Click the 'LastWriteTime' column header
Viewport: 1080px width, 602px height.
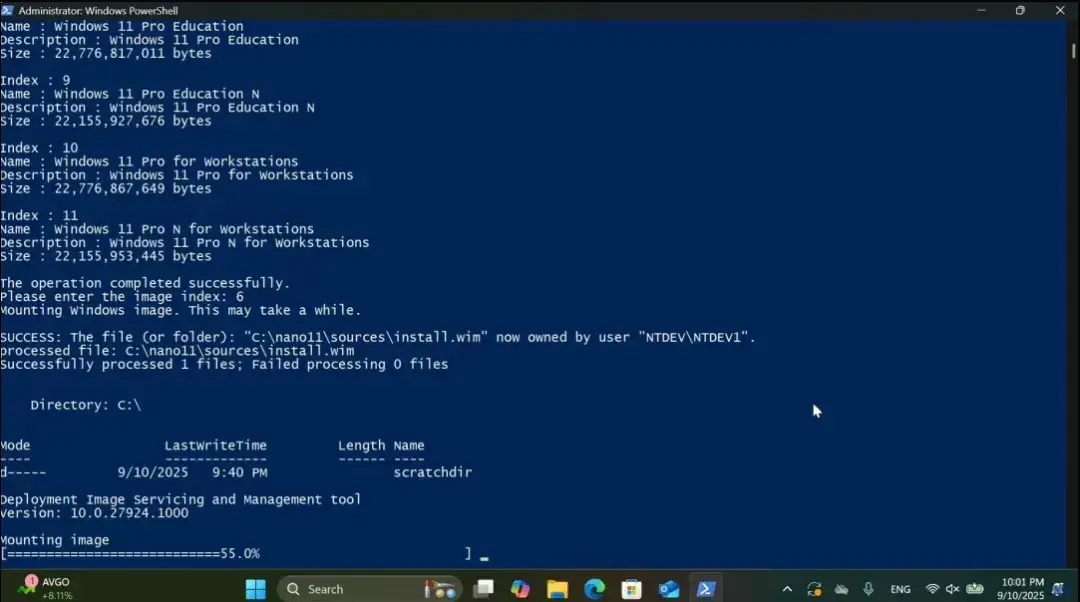215,446
